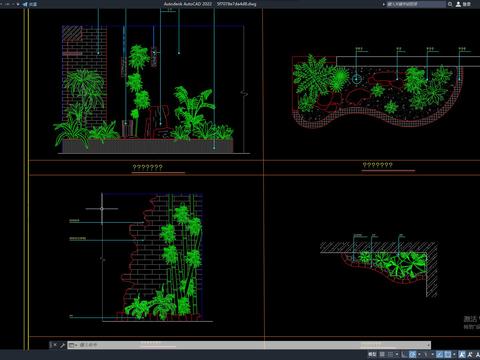Close the command line with X icon
This screenshot has height=360, width=480.
coord(54,345)
